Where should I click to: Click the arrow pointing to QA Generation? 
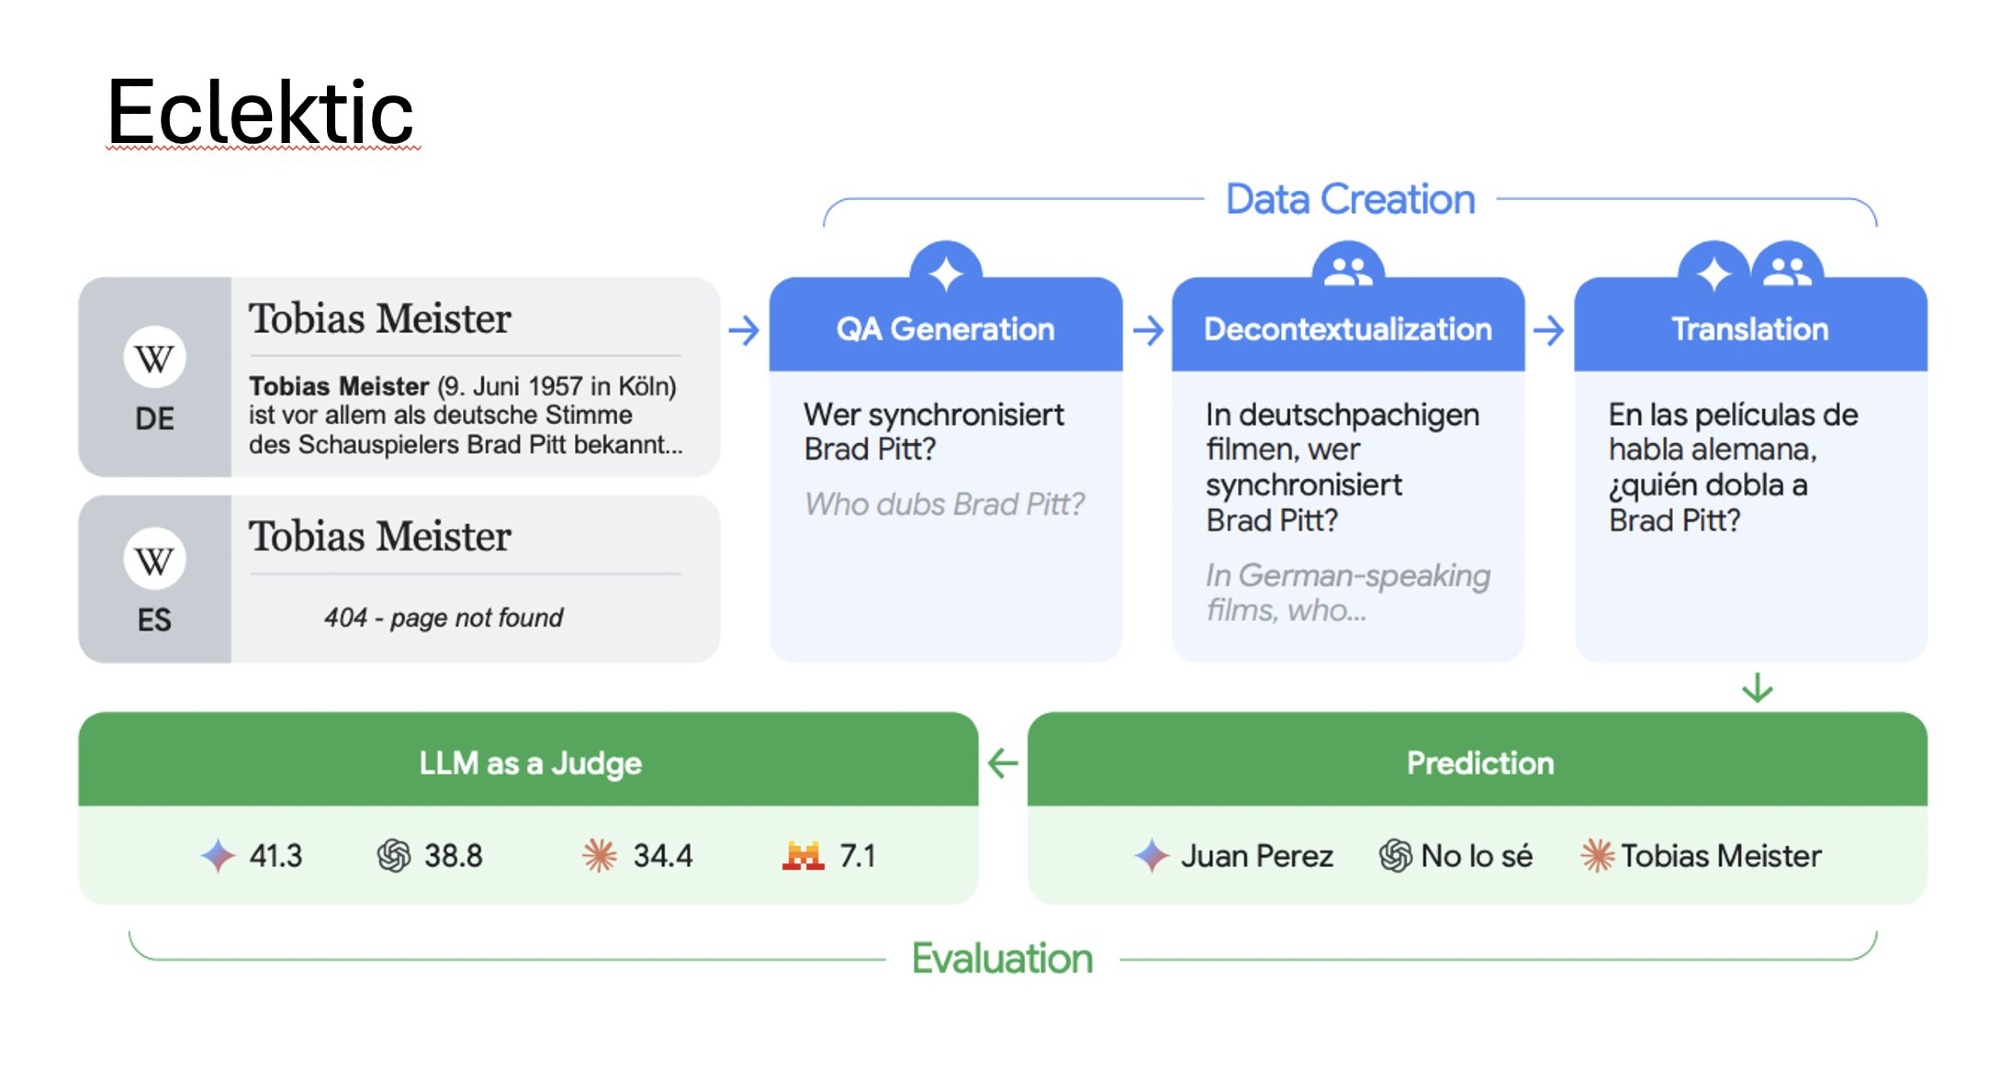744,330
